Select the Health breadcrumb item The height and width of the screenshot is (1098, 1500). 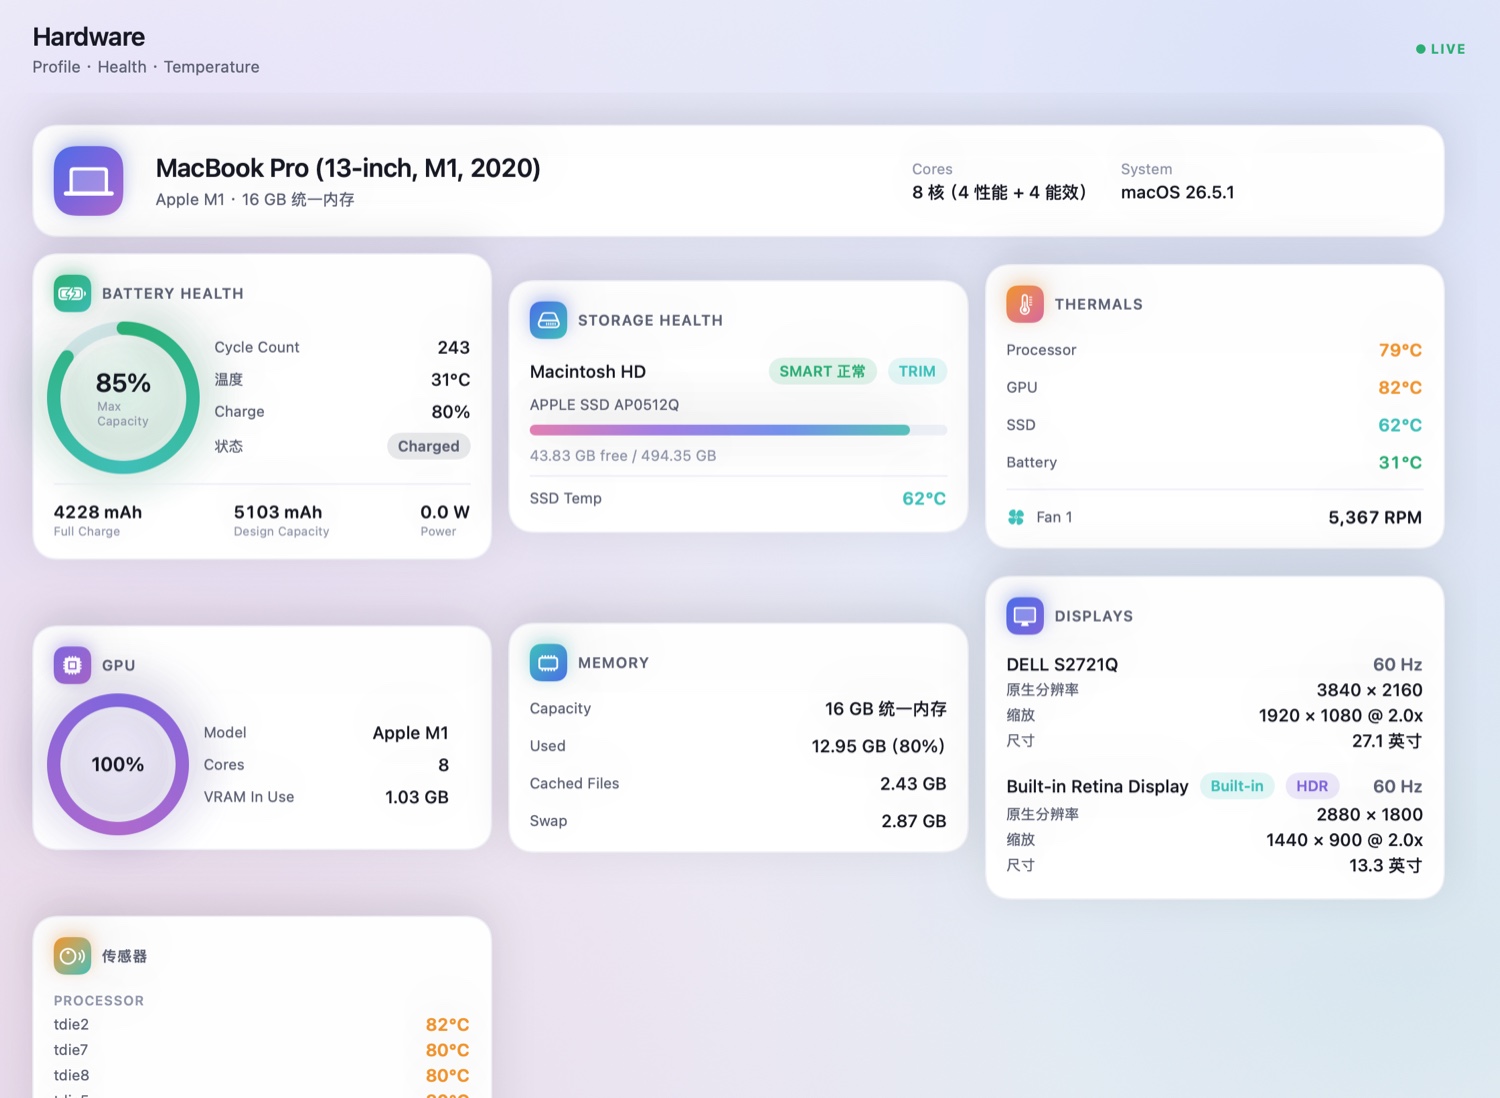tap(122, 67)
